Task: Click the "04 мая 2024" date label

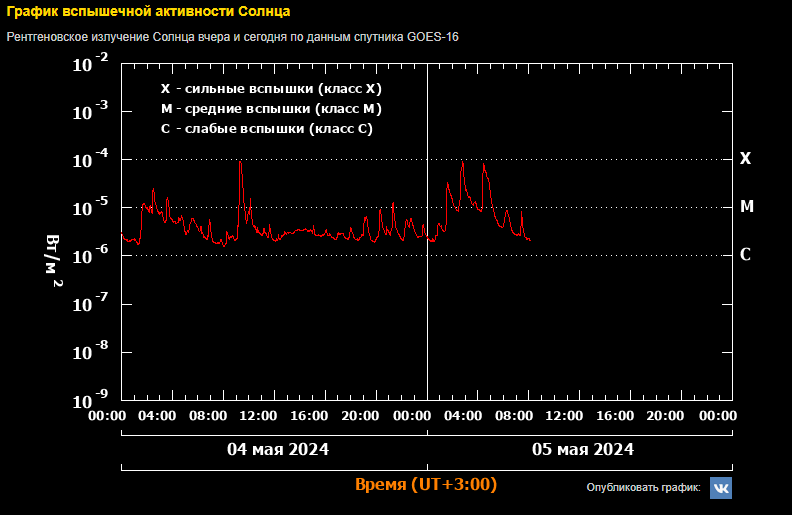Action: (x=277, y=449)
